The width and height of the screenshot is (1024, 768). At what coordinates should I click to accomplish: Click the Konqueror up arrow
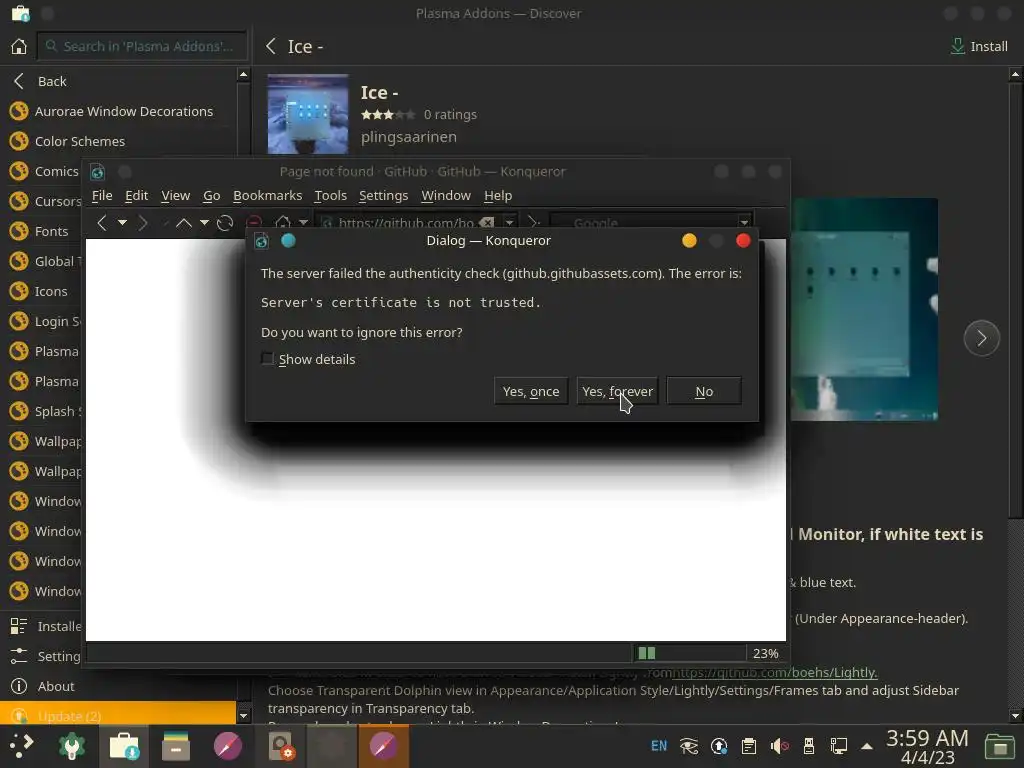click(x=184, y=223)
